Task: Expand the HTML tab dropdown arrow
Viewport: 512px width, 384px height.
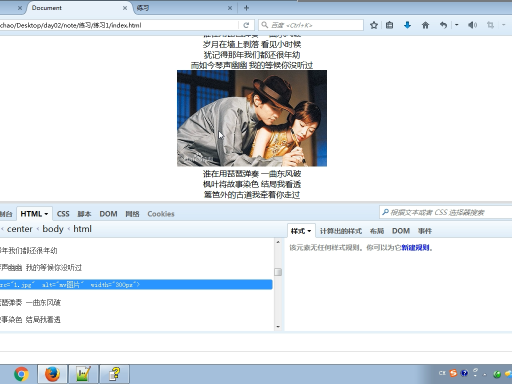Action: click(46, 214)
